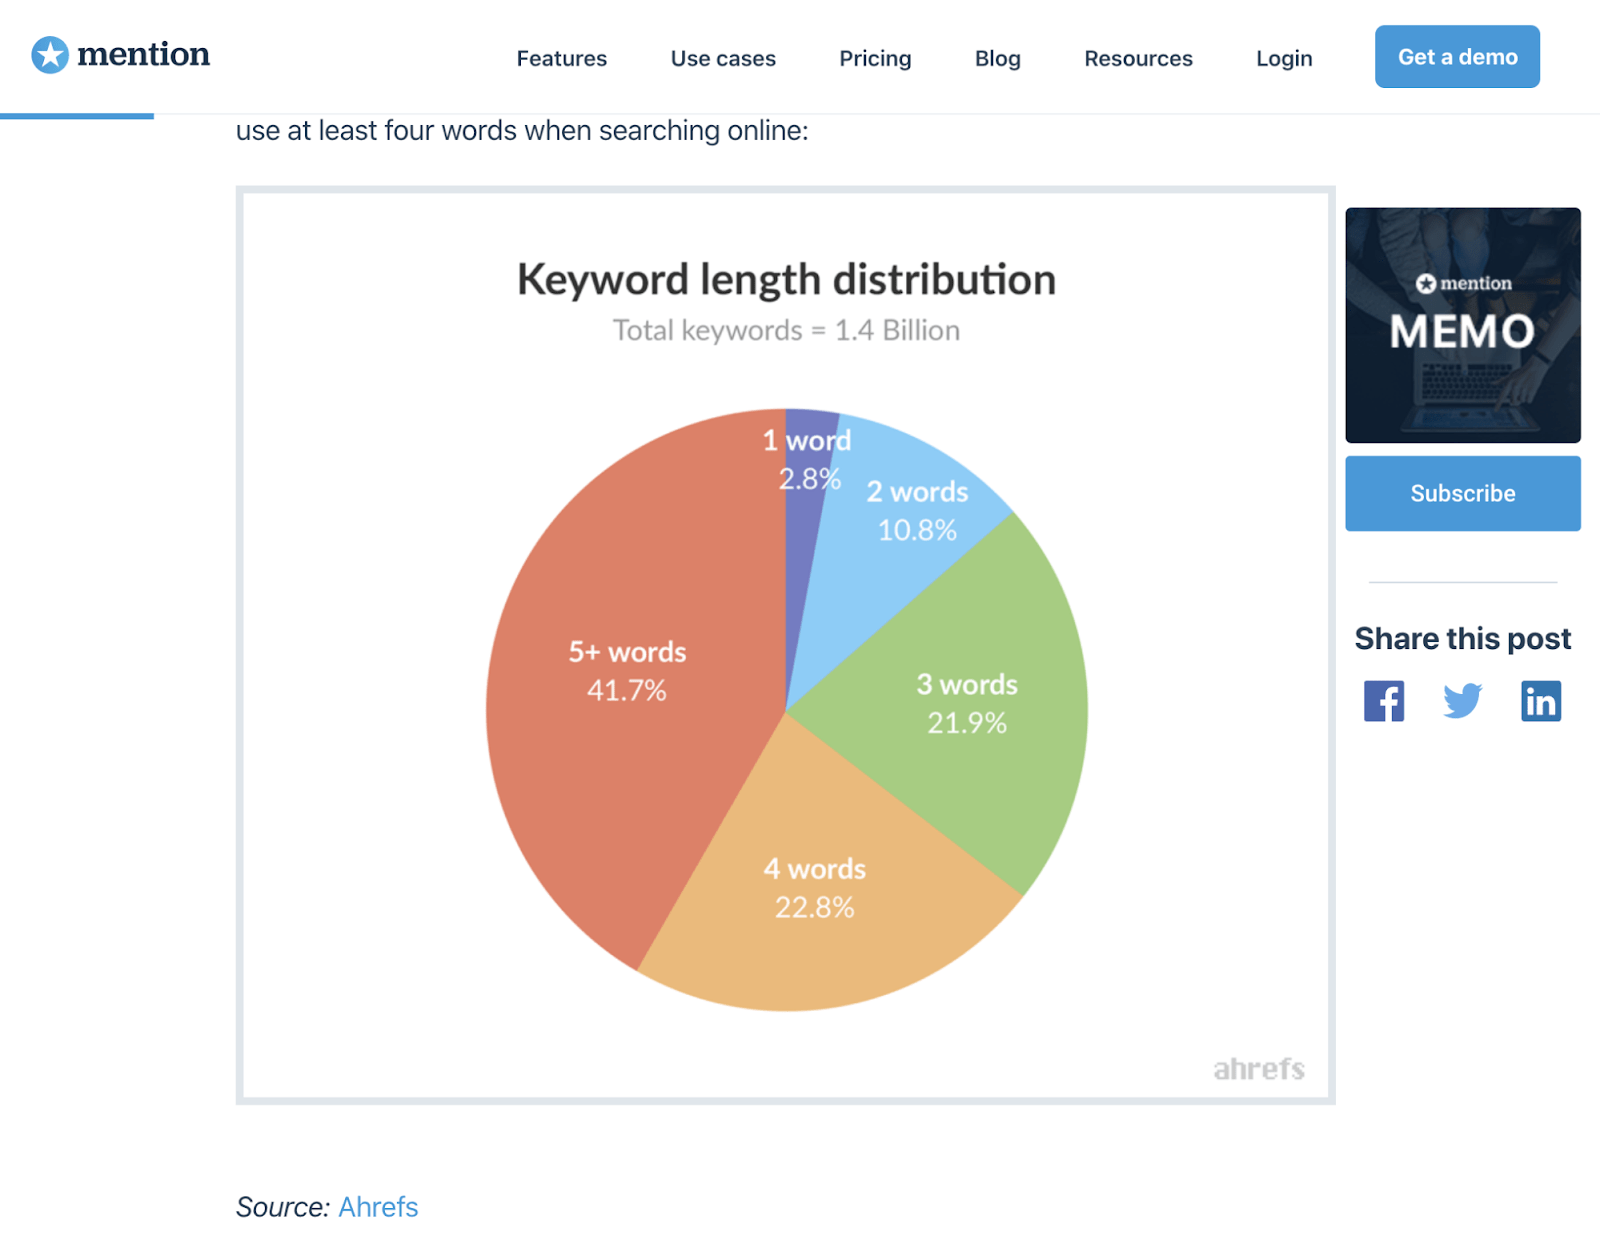Share this post on Facebook
Image resolution: width=1600 pixels, height=1236 pixels.
click(x=1383, y=701)
